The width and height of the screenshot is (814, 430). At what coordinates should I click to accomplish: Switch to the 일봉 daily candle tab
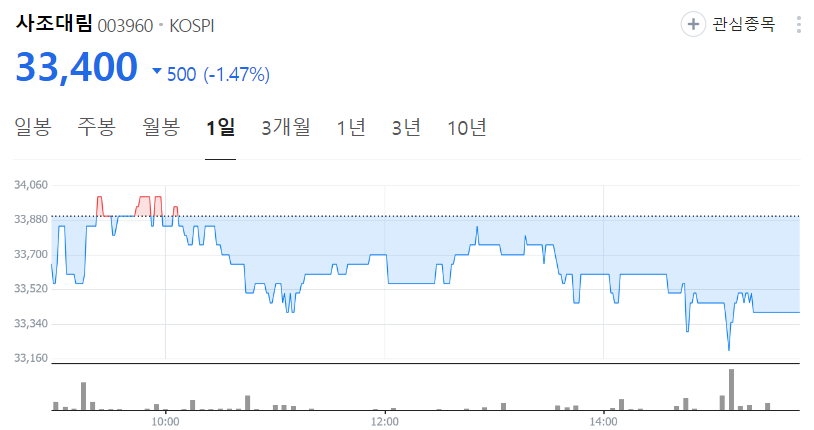click(x=33, y=127)
